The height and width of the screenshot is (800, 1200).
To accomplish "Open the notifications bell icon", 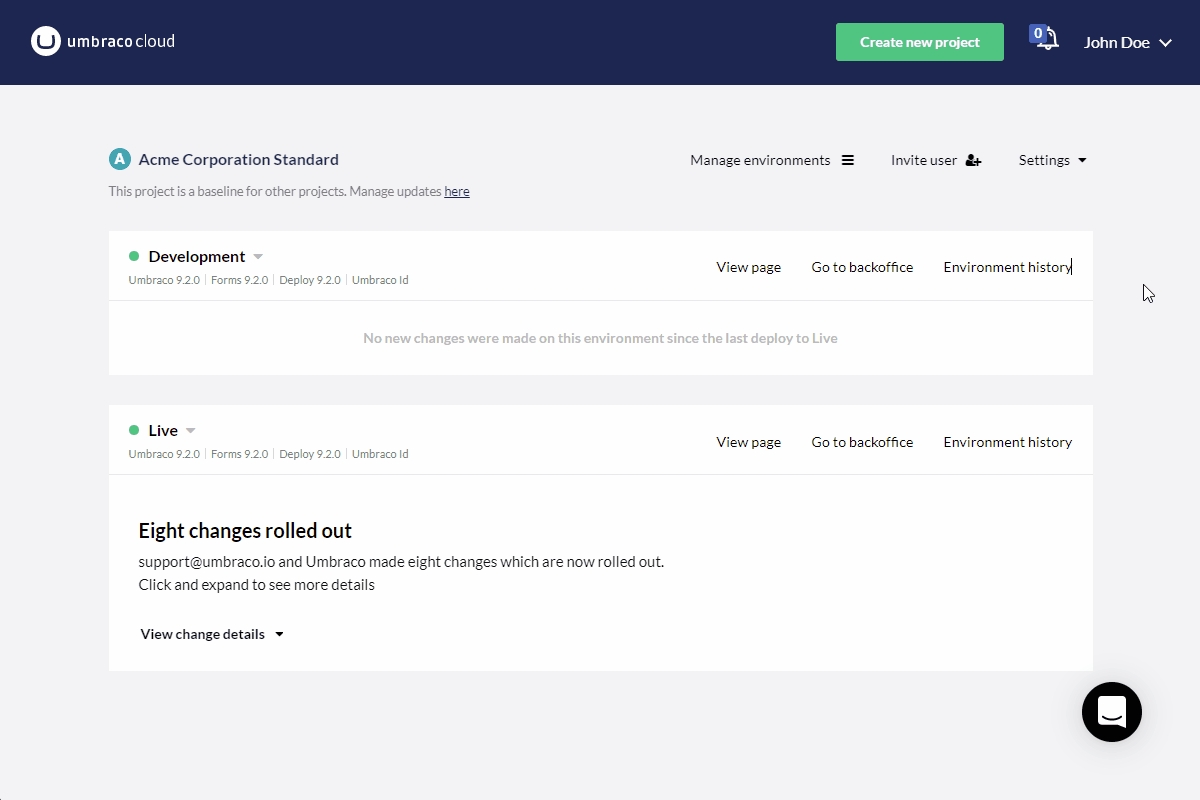I will click(1045, 40).
